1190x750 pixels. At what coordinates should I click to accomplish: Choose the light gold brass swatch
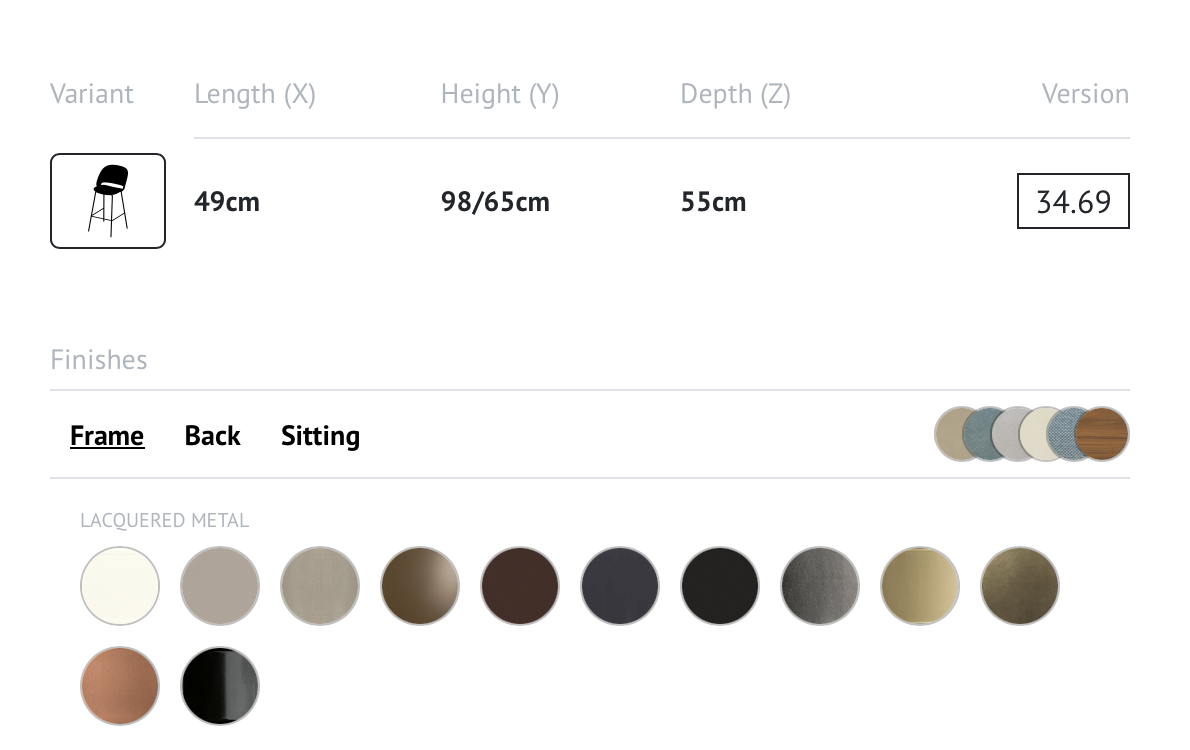[x=920, y=586]
